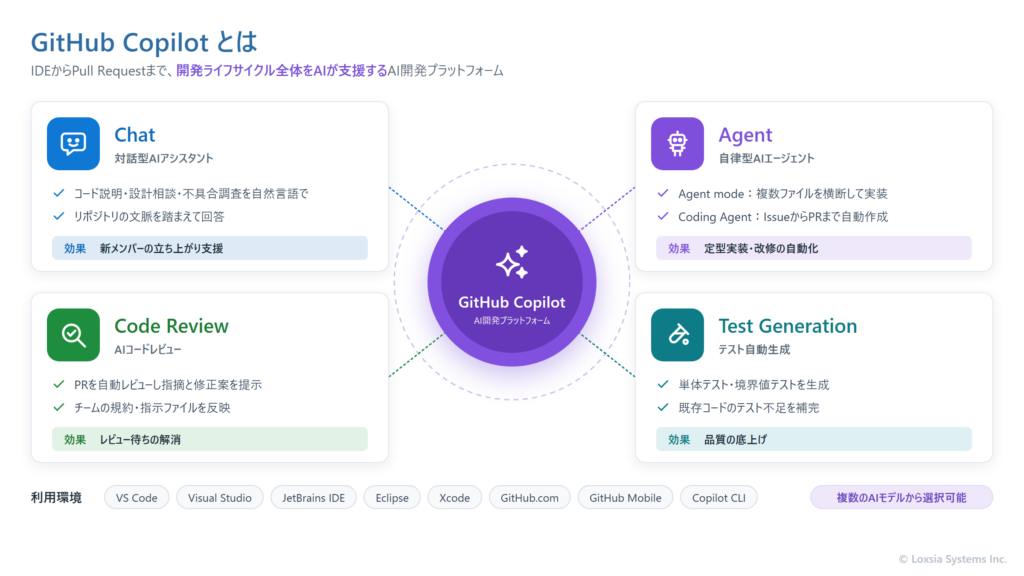Screen dimensions: 1024x576
Task: Click the GitHub Copilot とは slide title
Action: click(144, 42)
